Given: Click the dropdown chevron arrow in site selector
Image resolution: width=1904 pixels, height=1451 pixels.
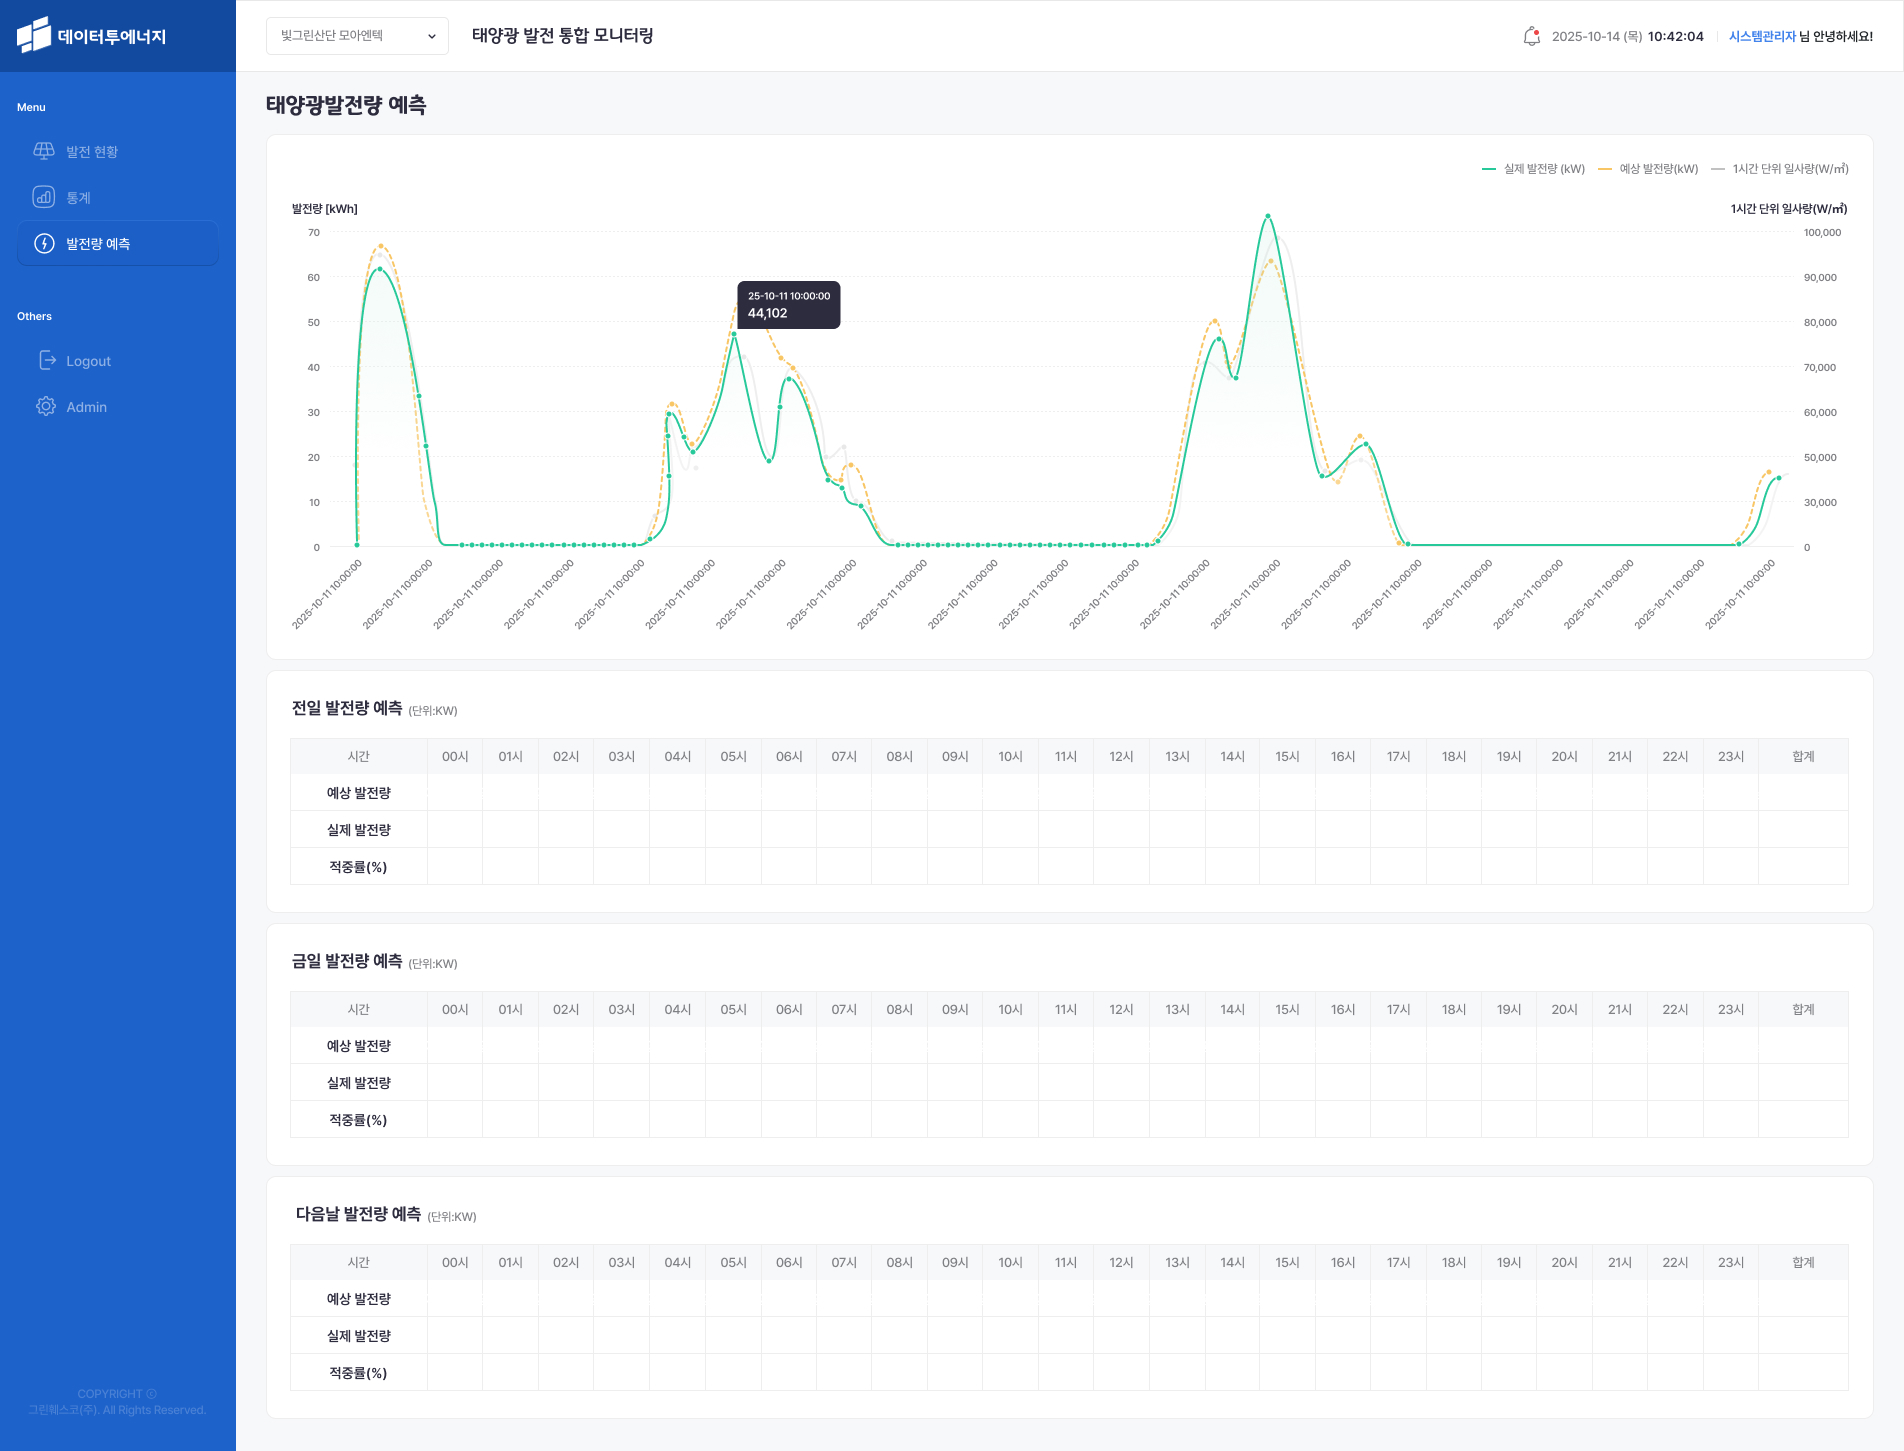Looking at the screenshot, I should (432, 36).
